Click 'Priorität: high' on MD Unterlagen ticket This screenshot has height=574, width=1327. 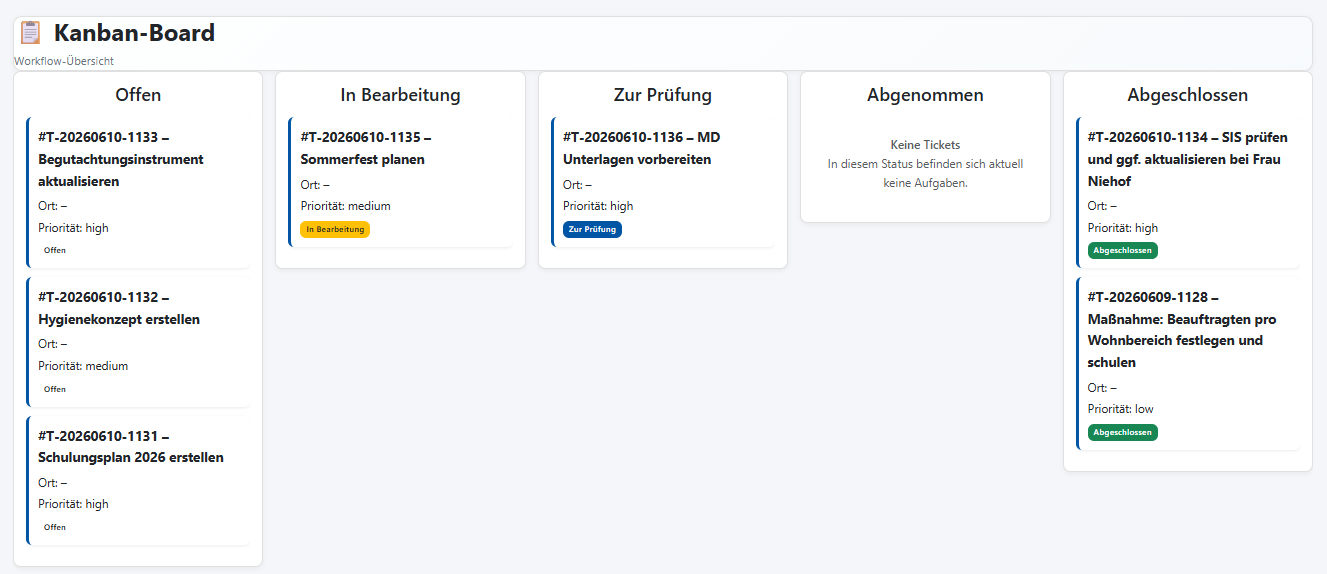point(598,206)
